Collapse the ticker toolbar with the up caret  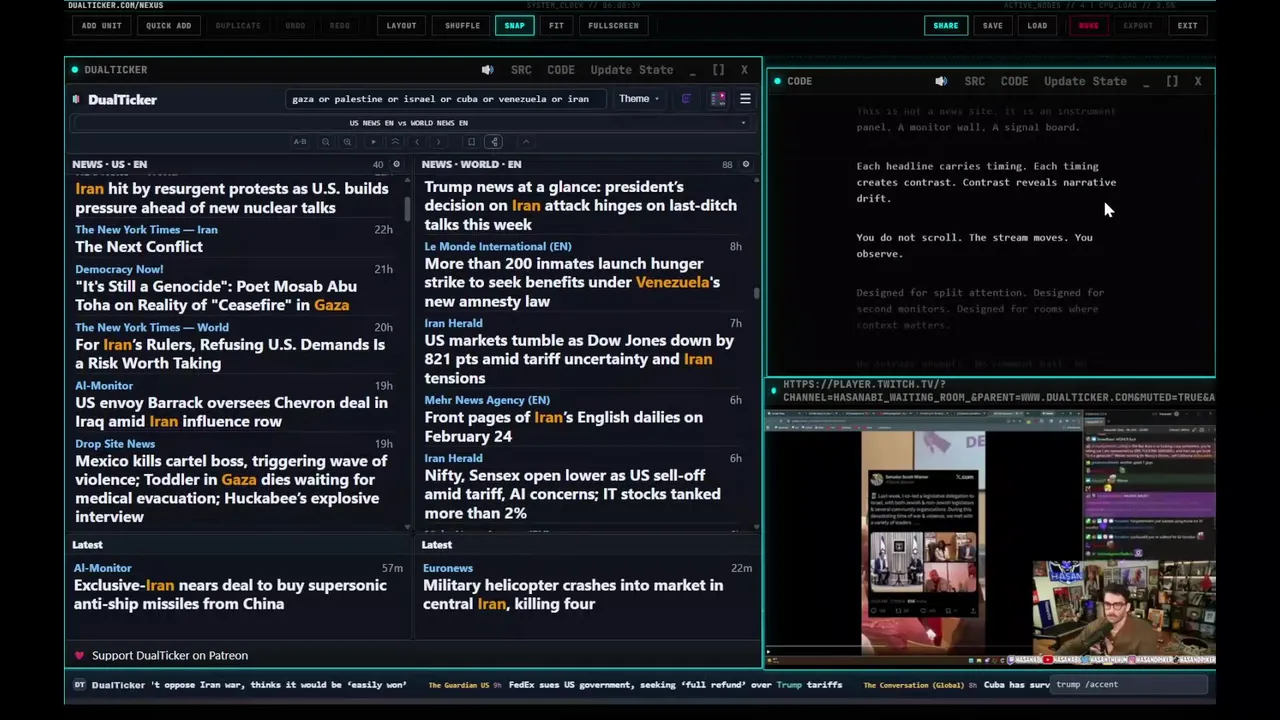pos(526,142)
